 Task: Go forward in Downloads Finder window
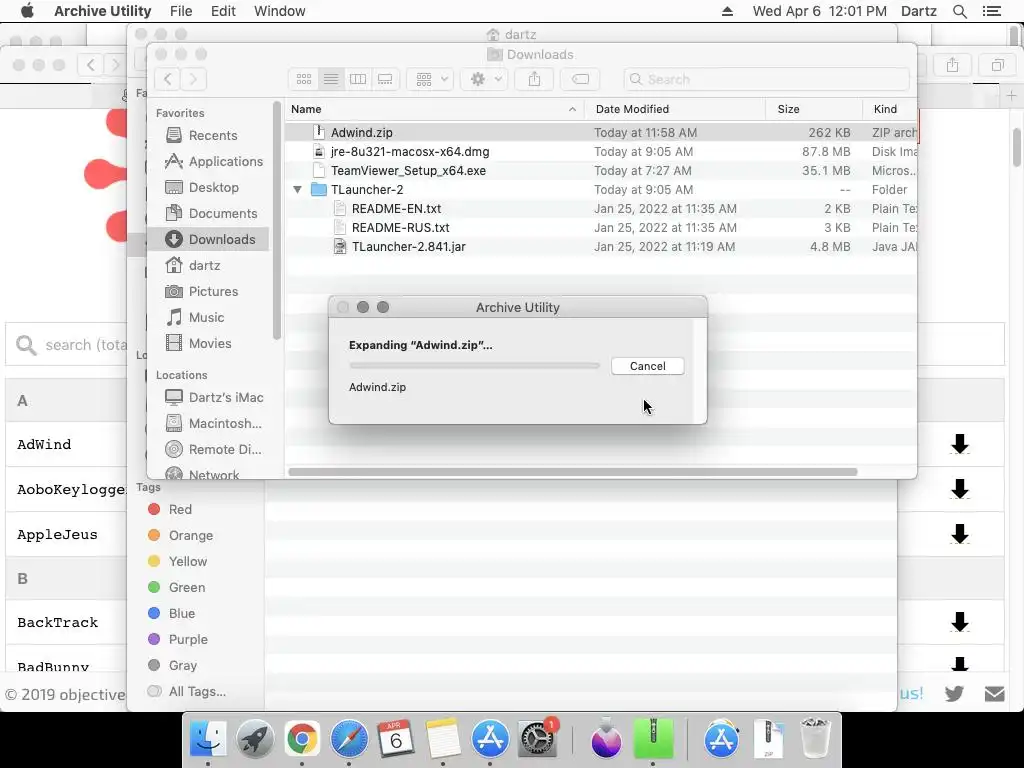[x=193, y=79]
